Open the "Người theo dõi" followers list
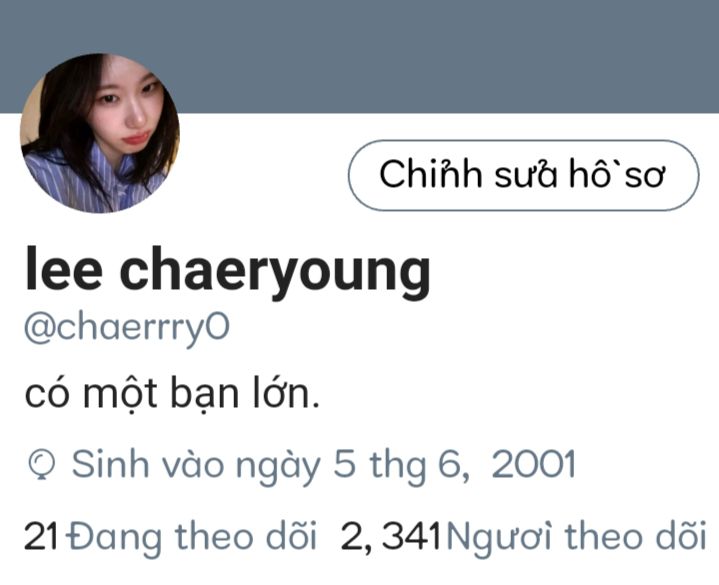The image size is (719, 585). click(x=576, y=537)
